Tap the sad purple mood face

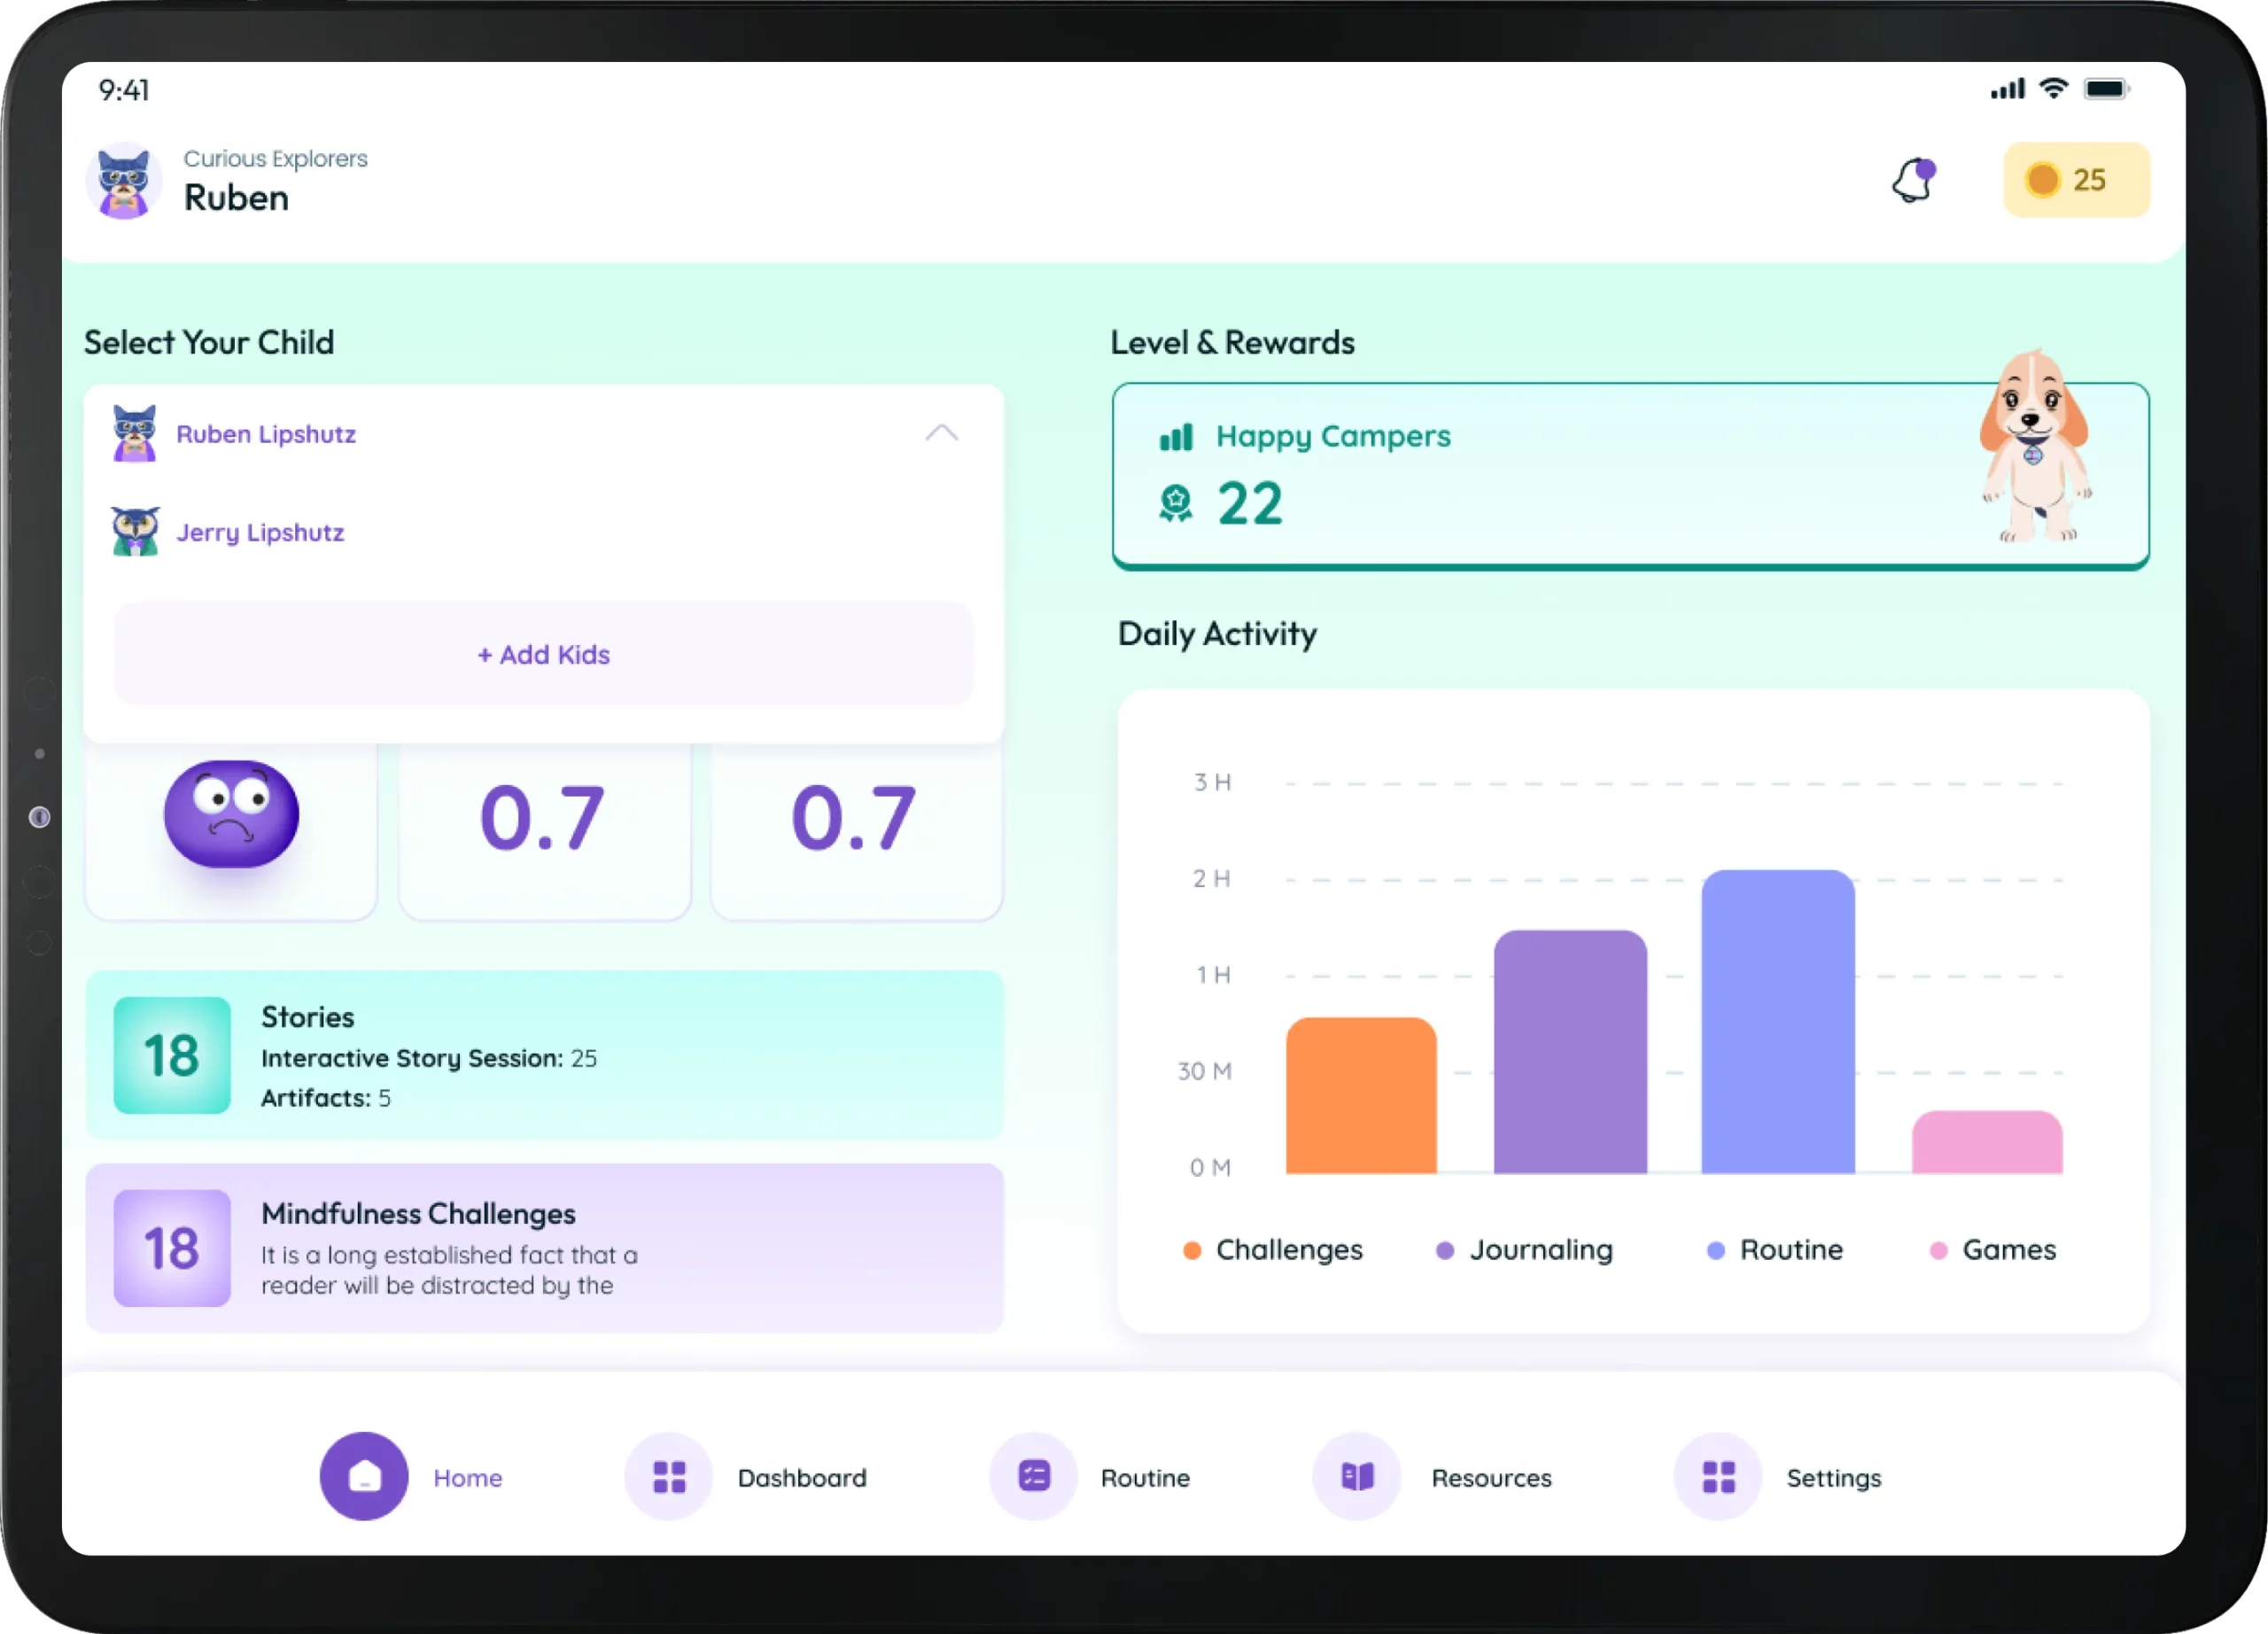tap(231, 813)
